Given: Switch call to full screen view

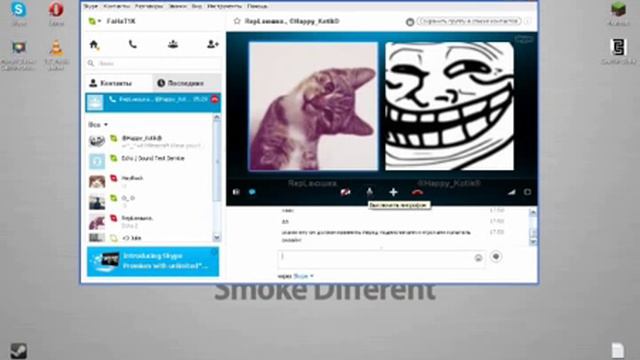Looking at the screenshot, I should pos(527,192).
